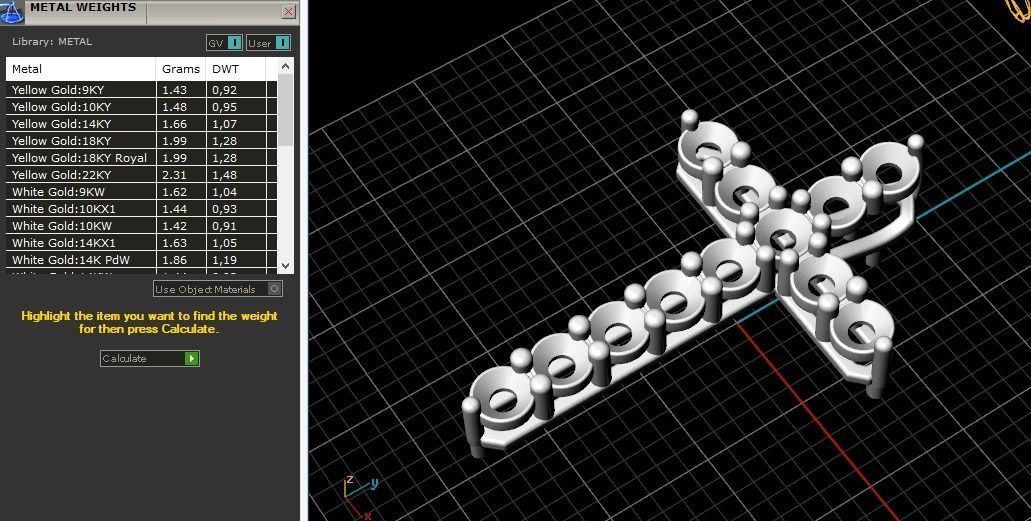
Task: Select the White Gold:14K PdW row
Action: click(x=141, y=260)
